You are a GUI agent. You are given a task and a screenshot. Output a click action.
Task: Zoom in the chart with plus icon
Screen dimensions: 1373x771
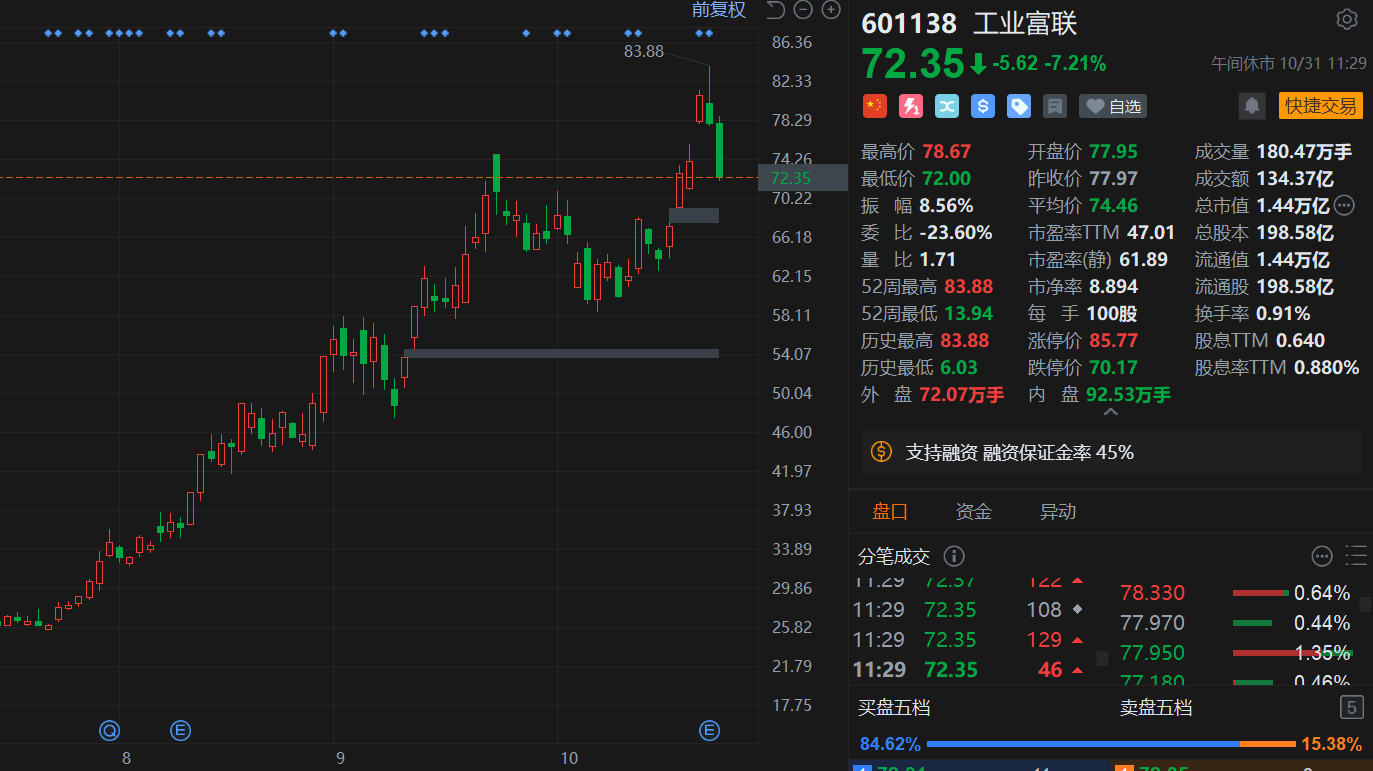pyautogui.click(x=831, y=10)
